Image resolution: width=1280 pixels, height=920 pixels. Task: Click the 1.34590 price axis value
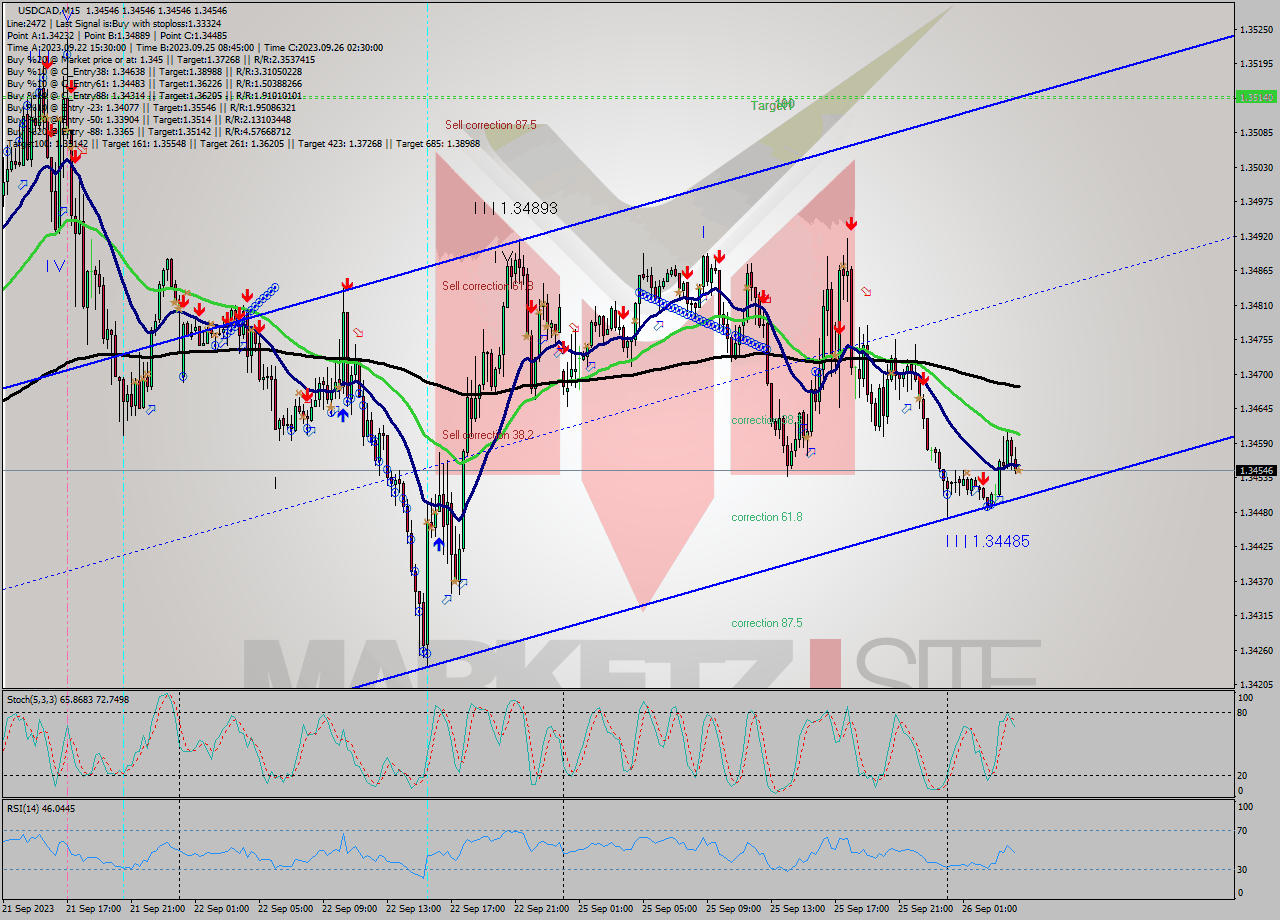click(1255, 443)
